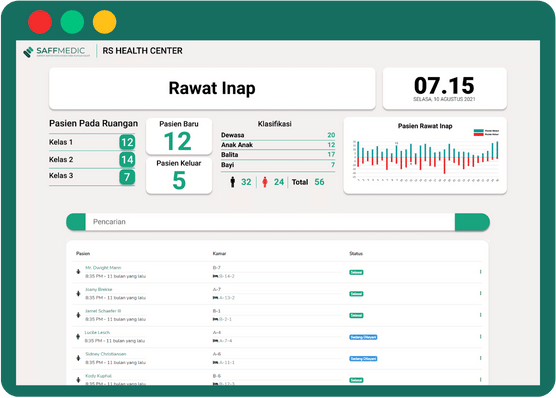Open the three-dot menu for Lucile Lesch
556x398 pixels.
pyautogui.click(x=480, y=336)
